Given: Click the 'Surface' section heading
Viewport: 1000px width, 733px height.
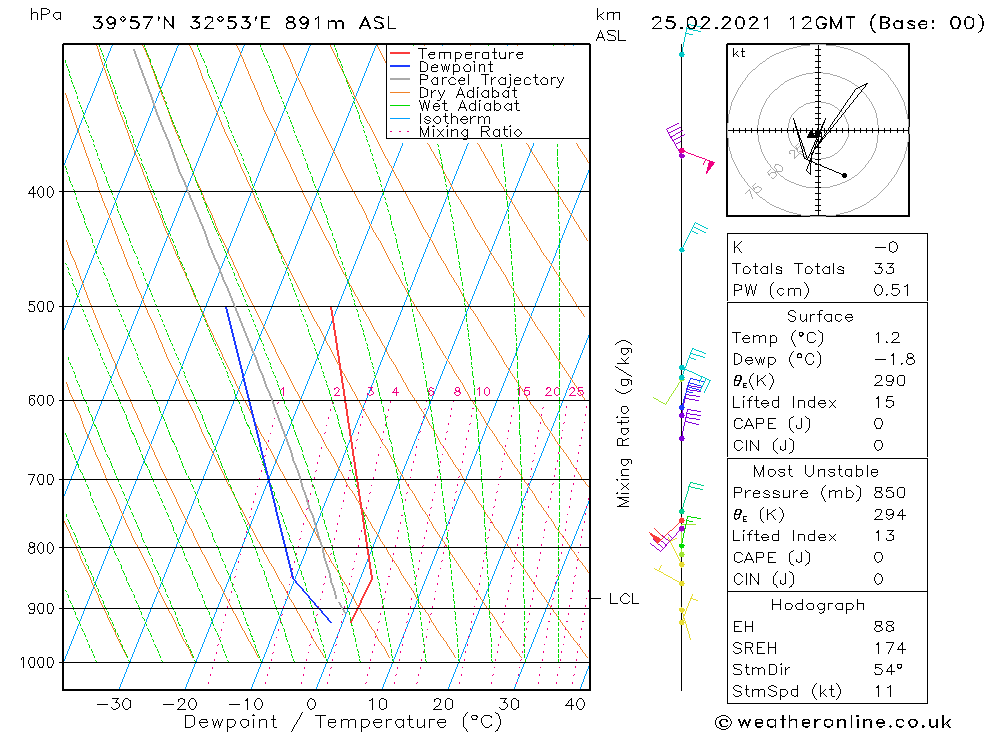Looking at the screenshot, I should click(820, 316).
